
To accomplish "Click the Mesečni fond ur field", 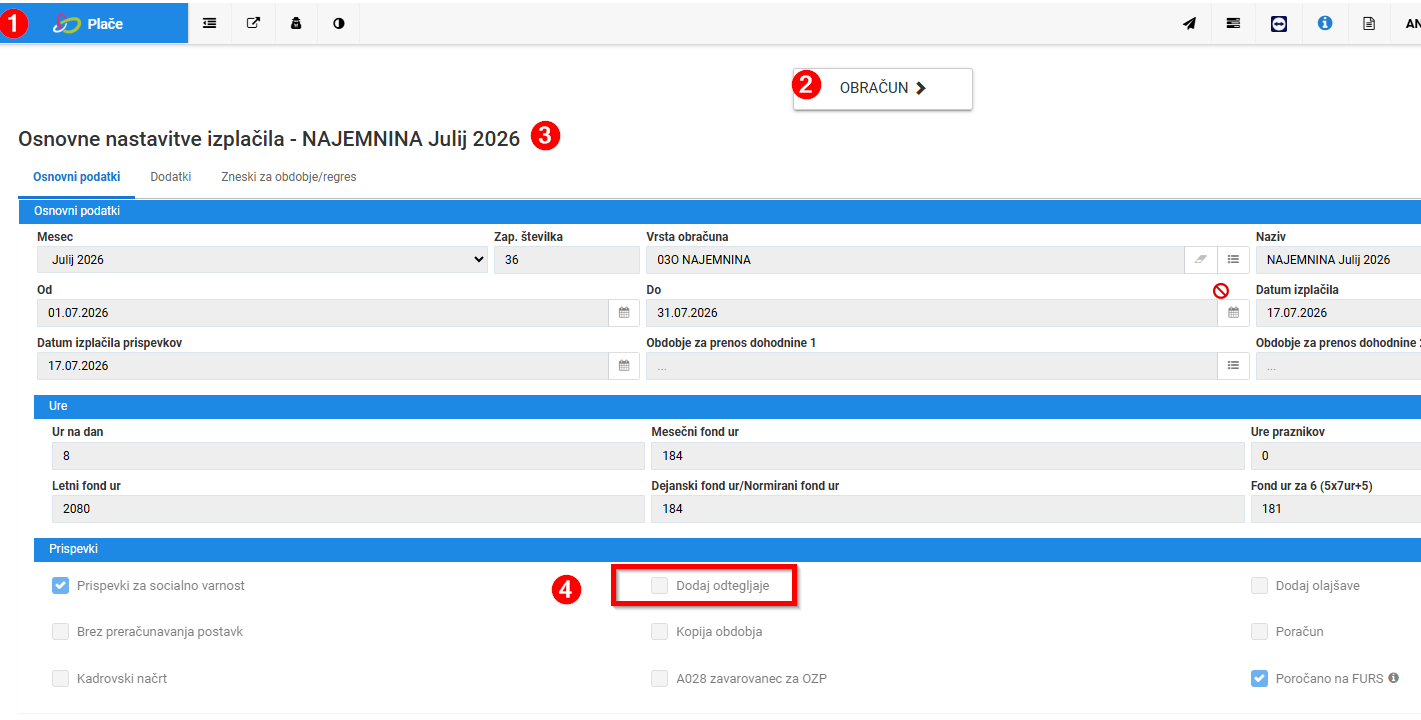I will (x=947, y=456).
